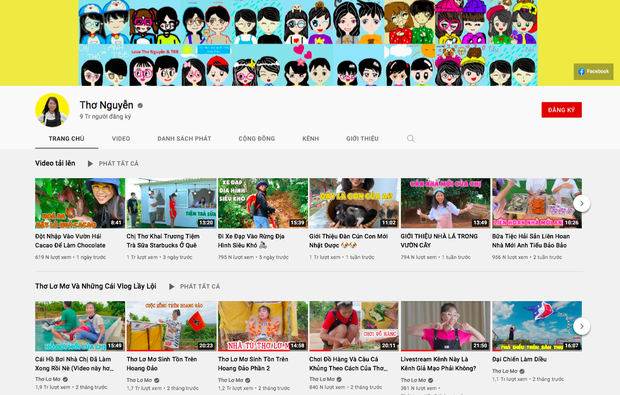Image resolution: width=620 pixels, height=395 pixels.
Task: Click the red ĐĂNG KÝ subscribe button
Action: pos(561,110)
